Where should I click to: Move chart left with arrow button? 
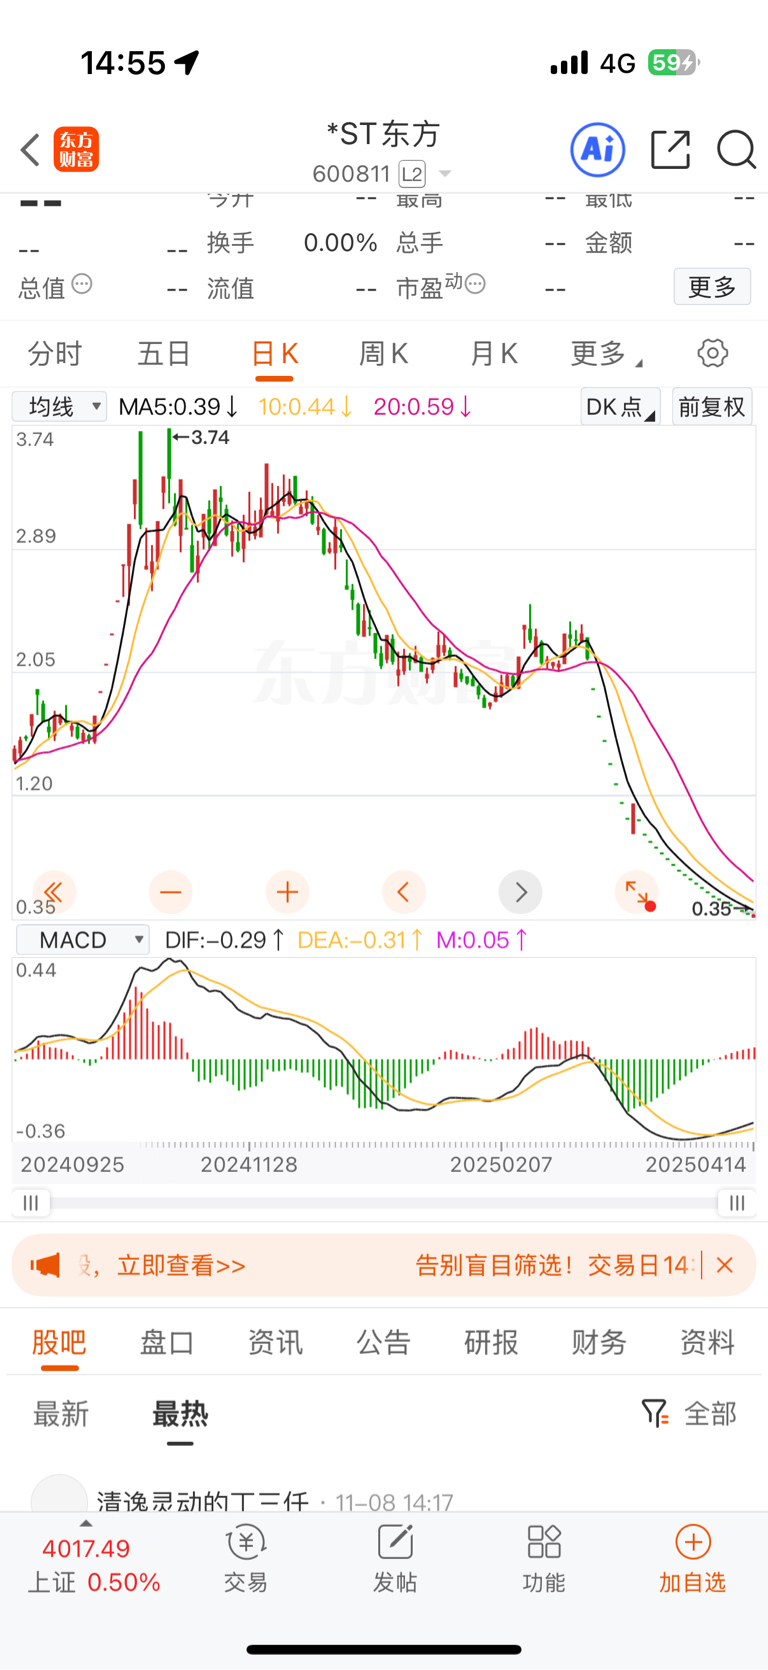click(x=404, y=892)
